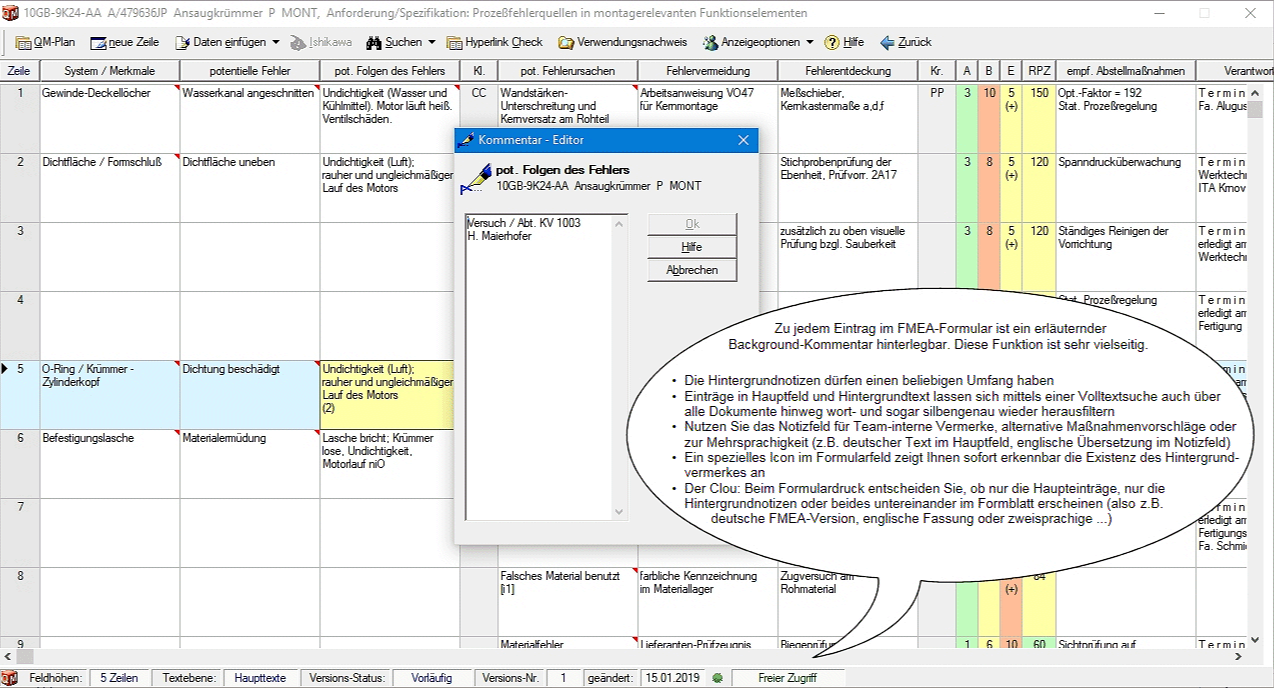1275x688 pixels.
Task: Click the RPZ column header
Action: 1039,71
